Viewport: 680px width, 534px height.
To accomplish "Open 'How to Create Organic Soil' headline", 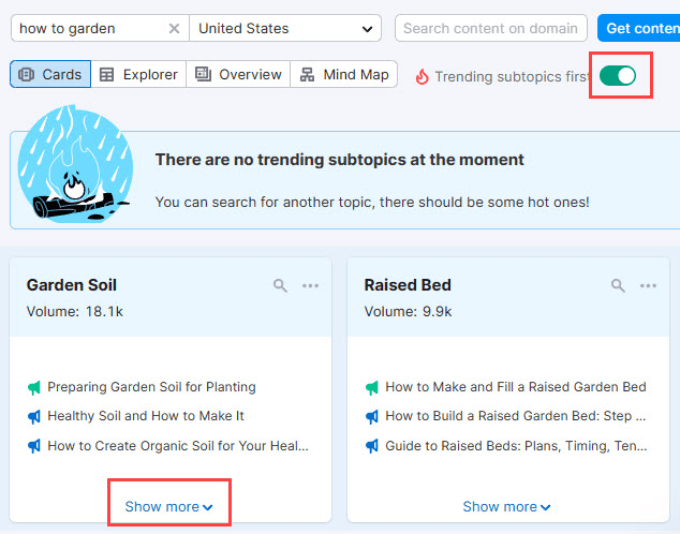I will tap(178, 446).
